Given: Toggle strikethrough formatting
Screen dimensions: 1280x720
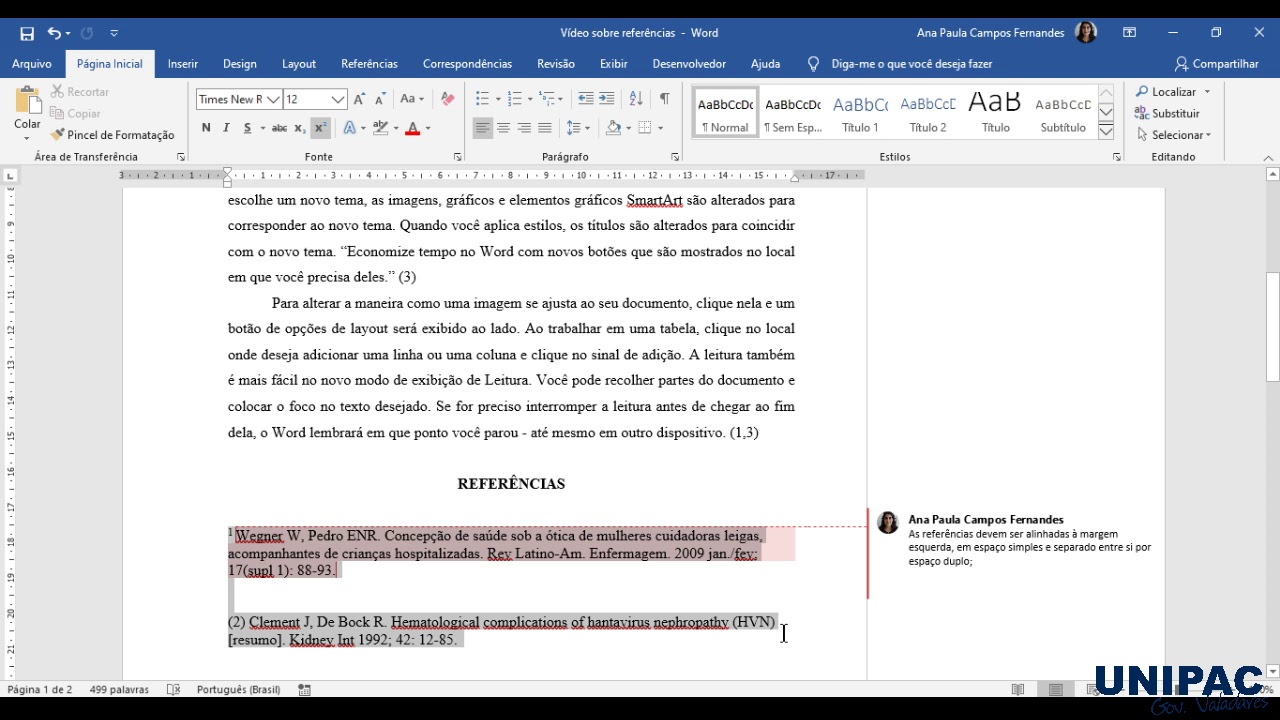Looking at the screenshot, I should (279, 128).
